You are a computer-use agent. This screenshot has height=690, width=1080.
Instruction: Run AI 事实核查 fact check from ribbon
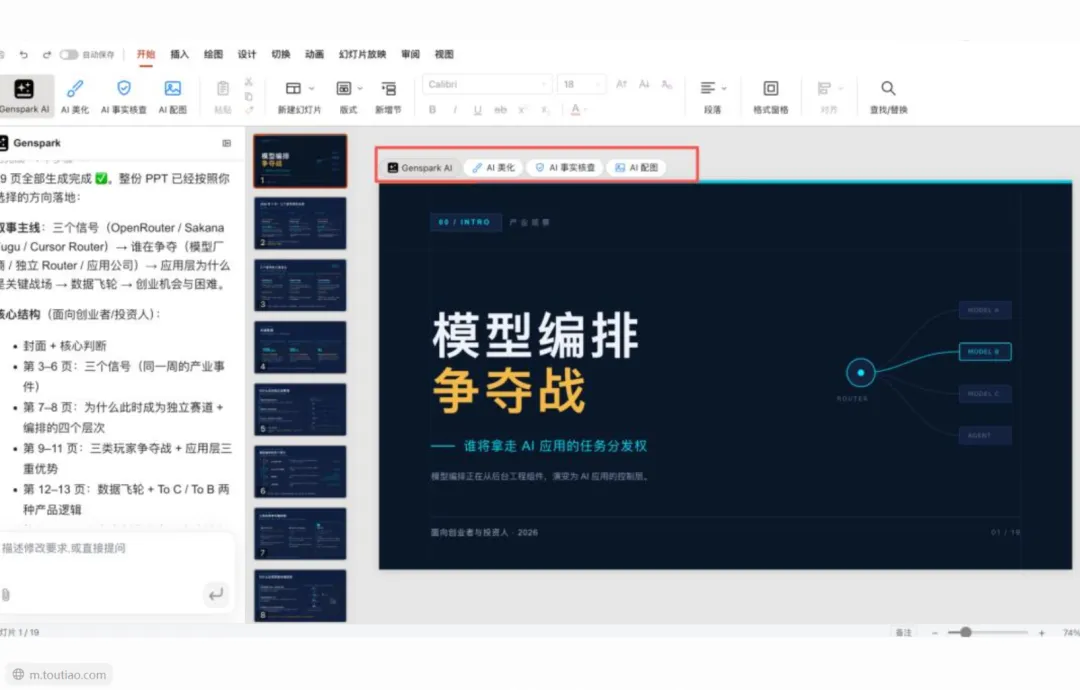tap(124, 96)
